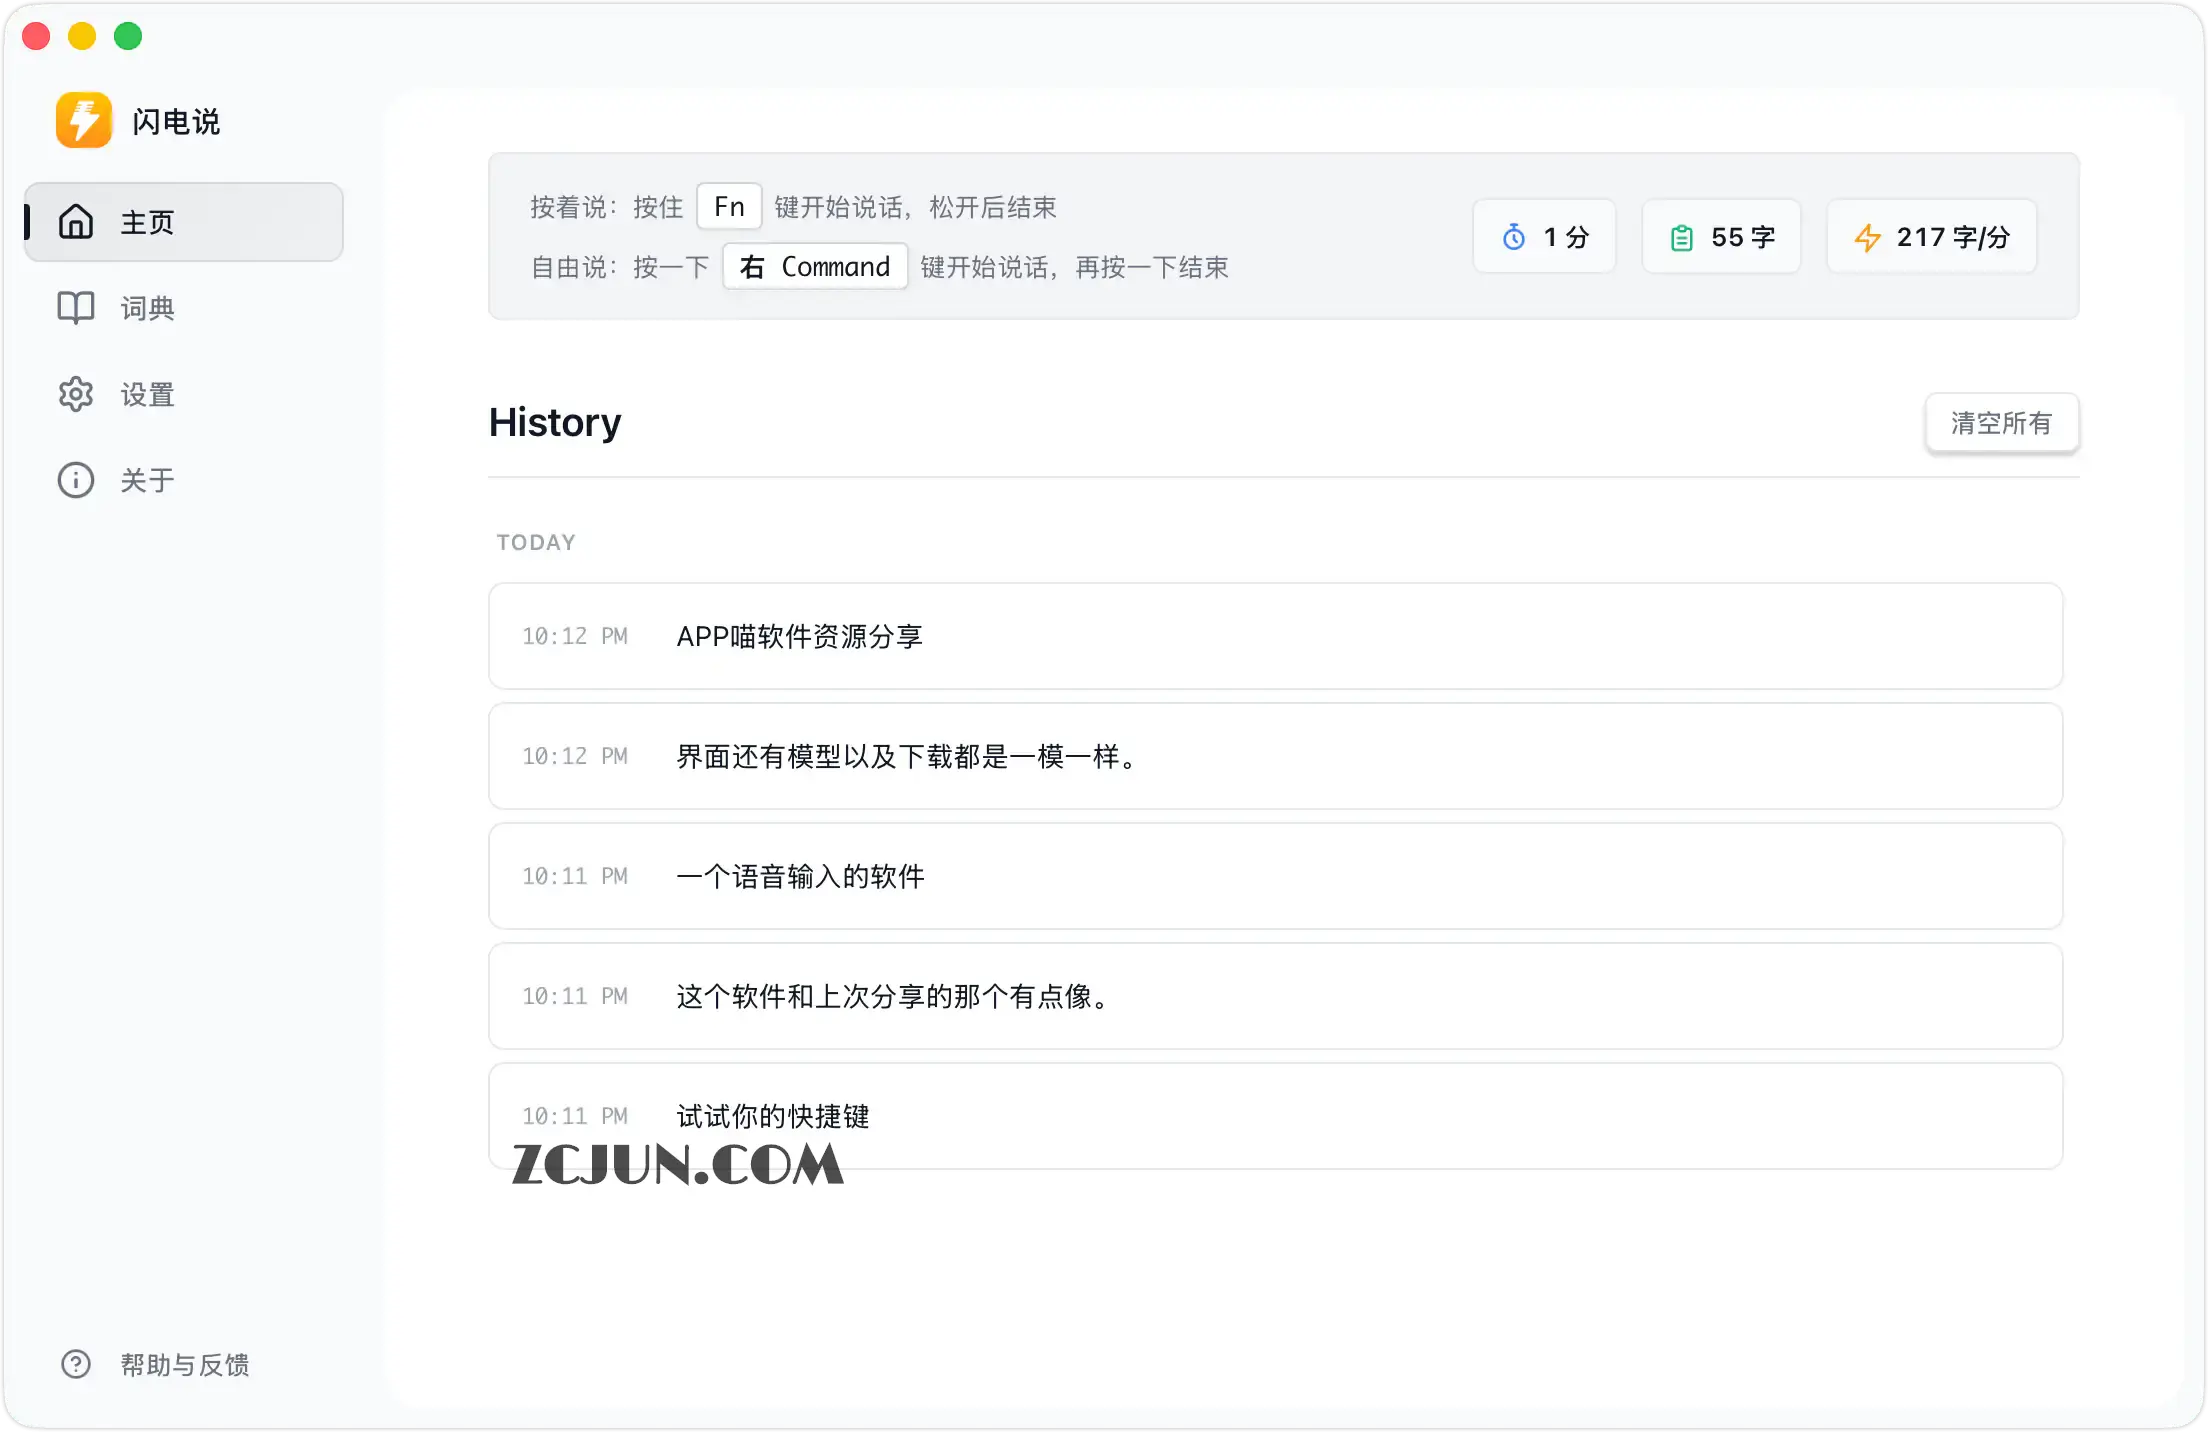Open the 主页 home page via the house icon
The width and height of the screenshot is (2208, 1432).
point(76,222)
